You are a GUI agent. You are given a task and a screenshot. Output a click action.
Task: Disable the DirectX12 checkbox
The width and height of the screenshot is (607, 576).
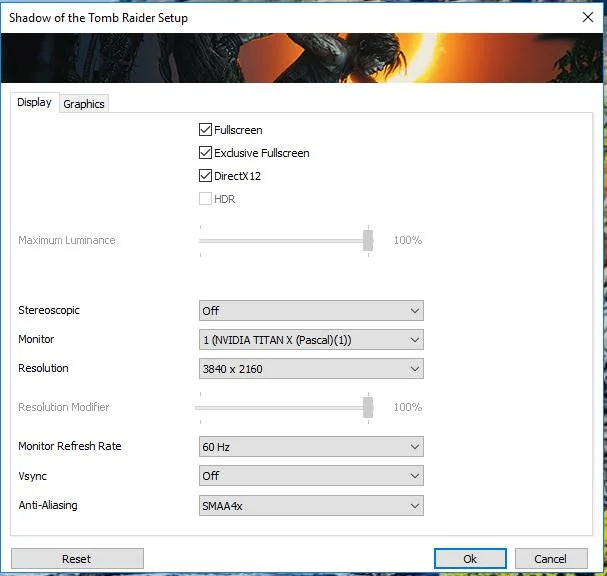(x=205, y=176)
